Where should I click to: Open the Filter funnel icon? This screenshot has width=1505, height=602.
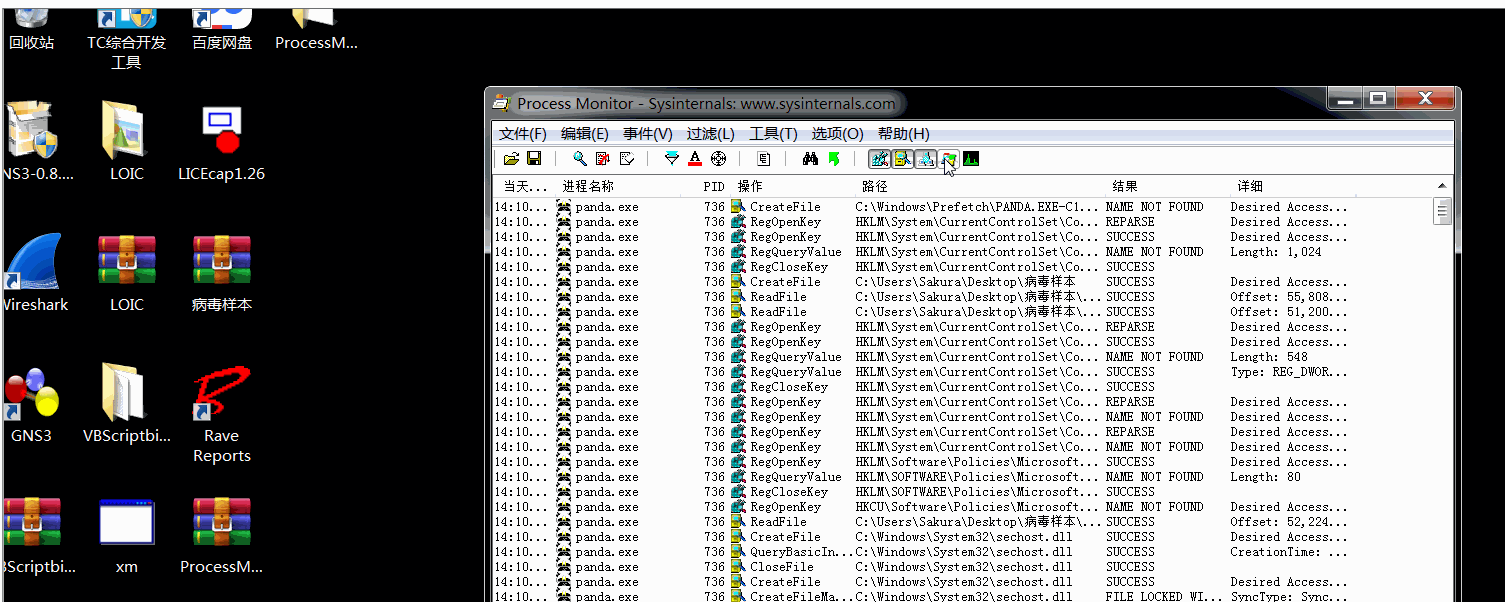pyautogui.click(x=672, y=159)
